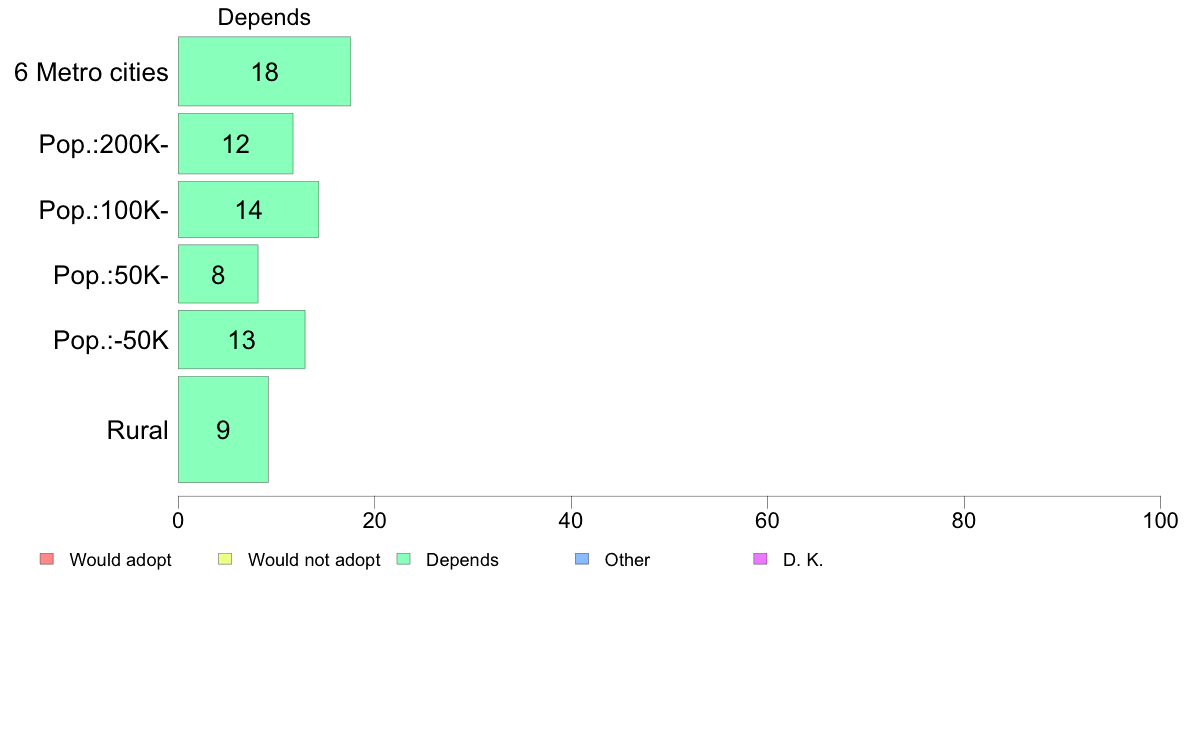Select the Pop.:50K- bar showing 8
Viewport: 1188px width, 736px height.
(x=218, y=274)
